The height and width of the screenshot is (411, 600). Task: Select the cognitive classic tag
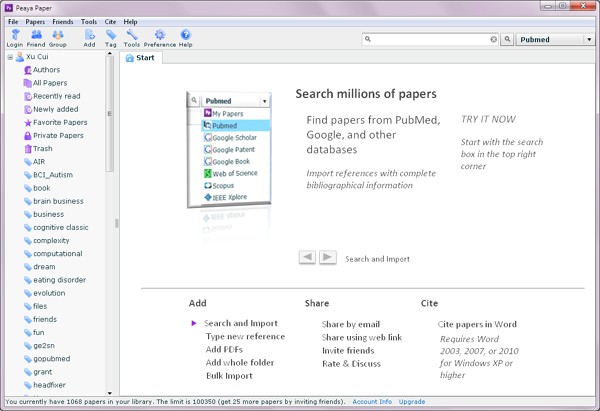(60, 228)
